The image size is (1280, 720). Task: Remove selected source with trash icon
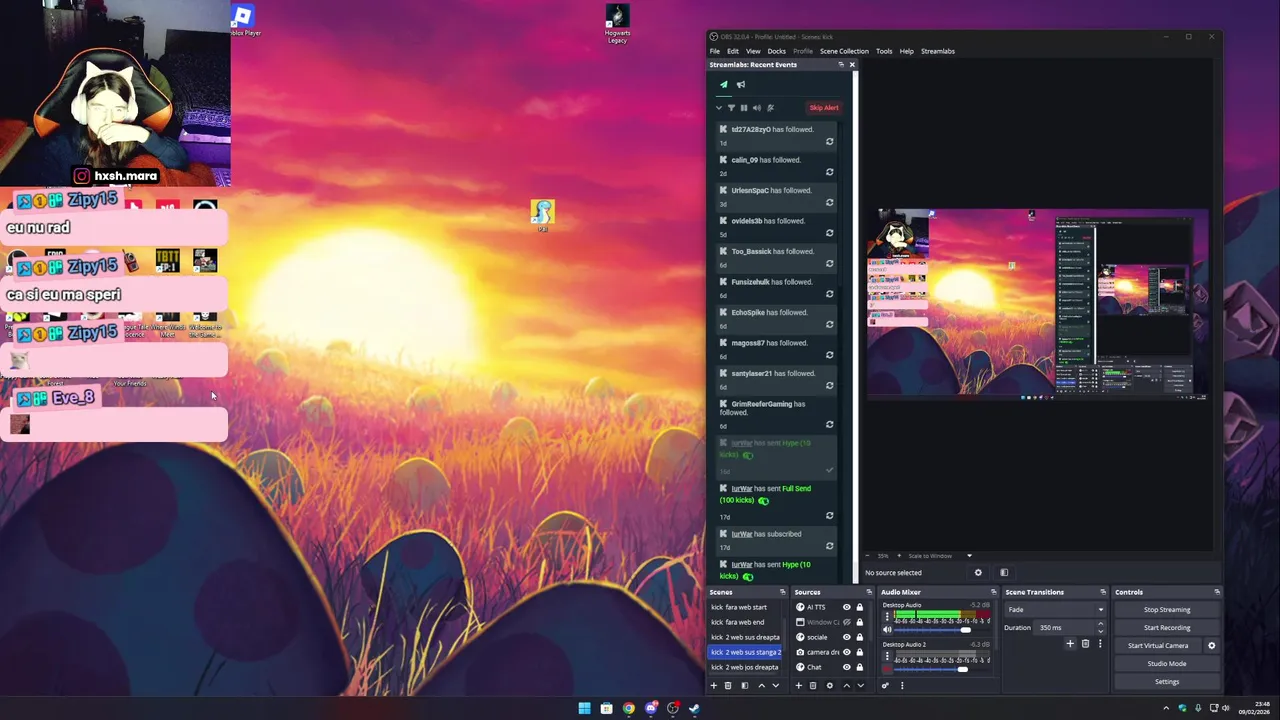(x=813, y=686)
